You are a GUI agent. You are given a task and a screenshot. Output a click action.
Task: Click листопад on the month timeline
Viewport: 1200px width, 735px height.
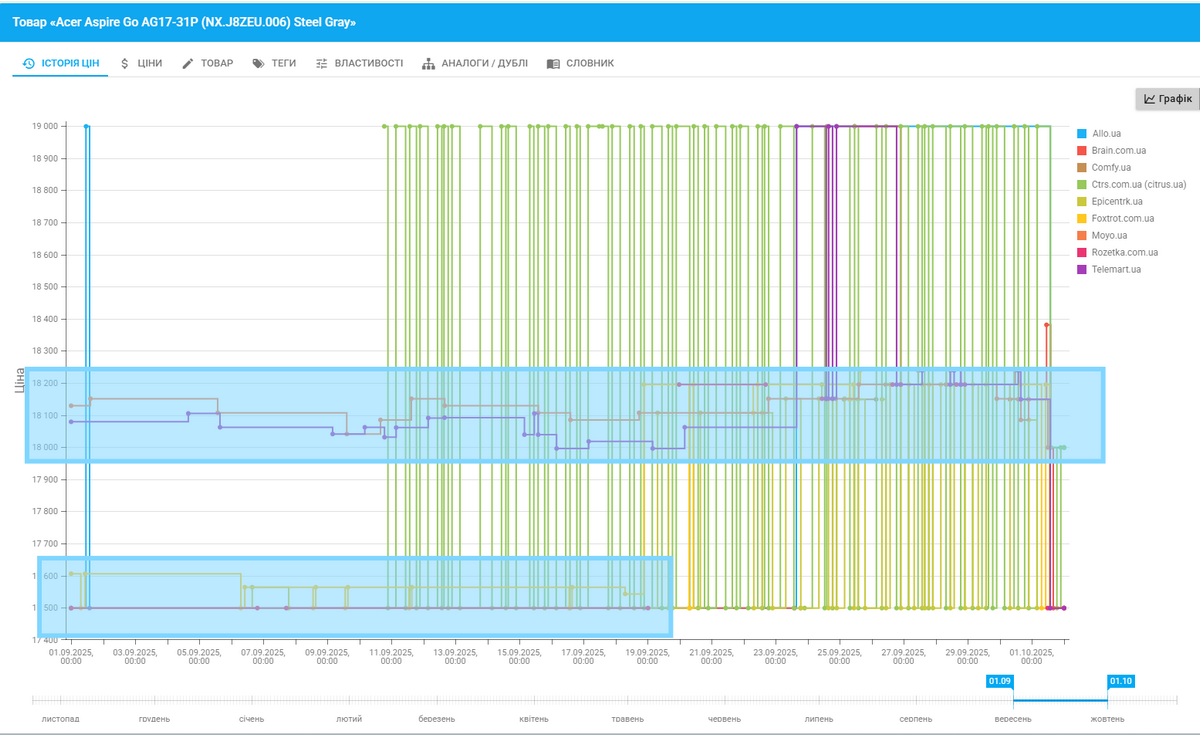coord(61,718)
